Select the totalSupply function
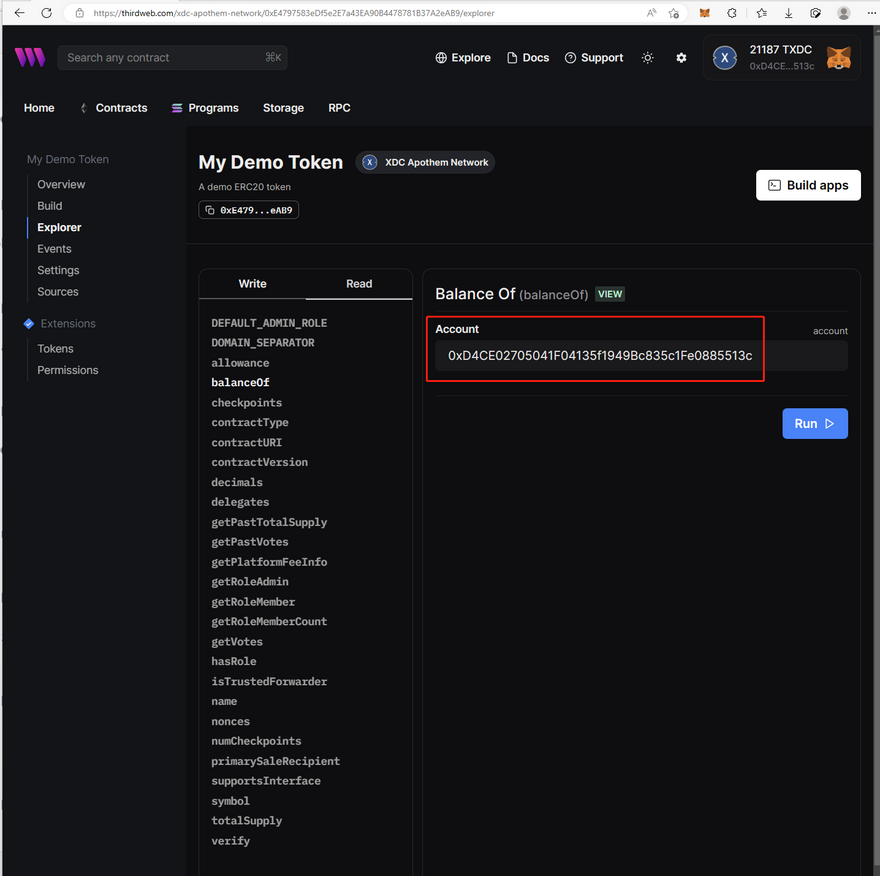880x876 pixels. tap(246, 821)
